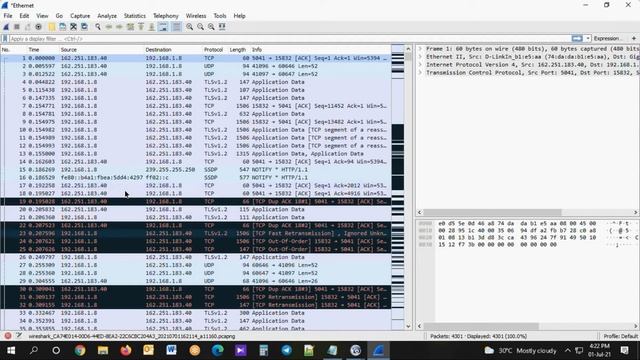Open the Go menu
This screenshot has width=640, height=360.
(59, 16)
